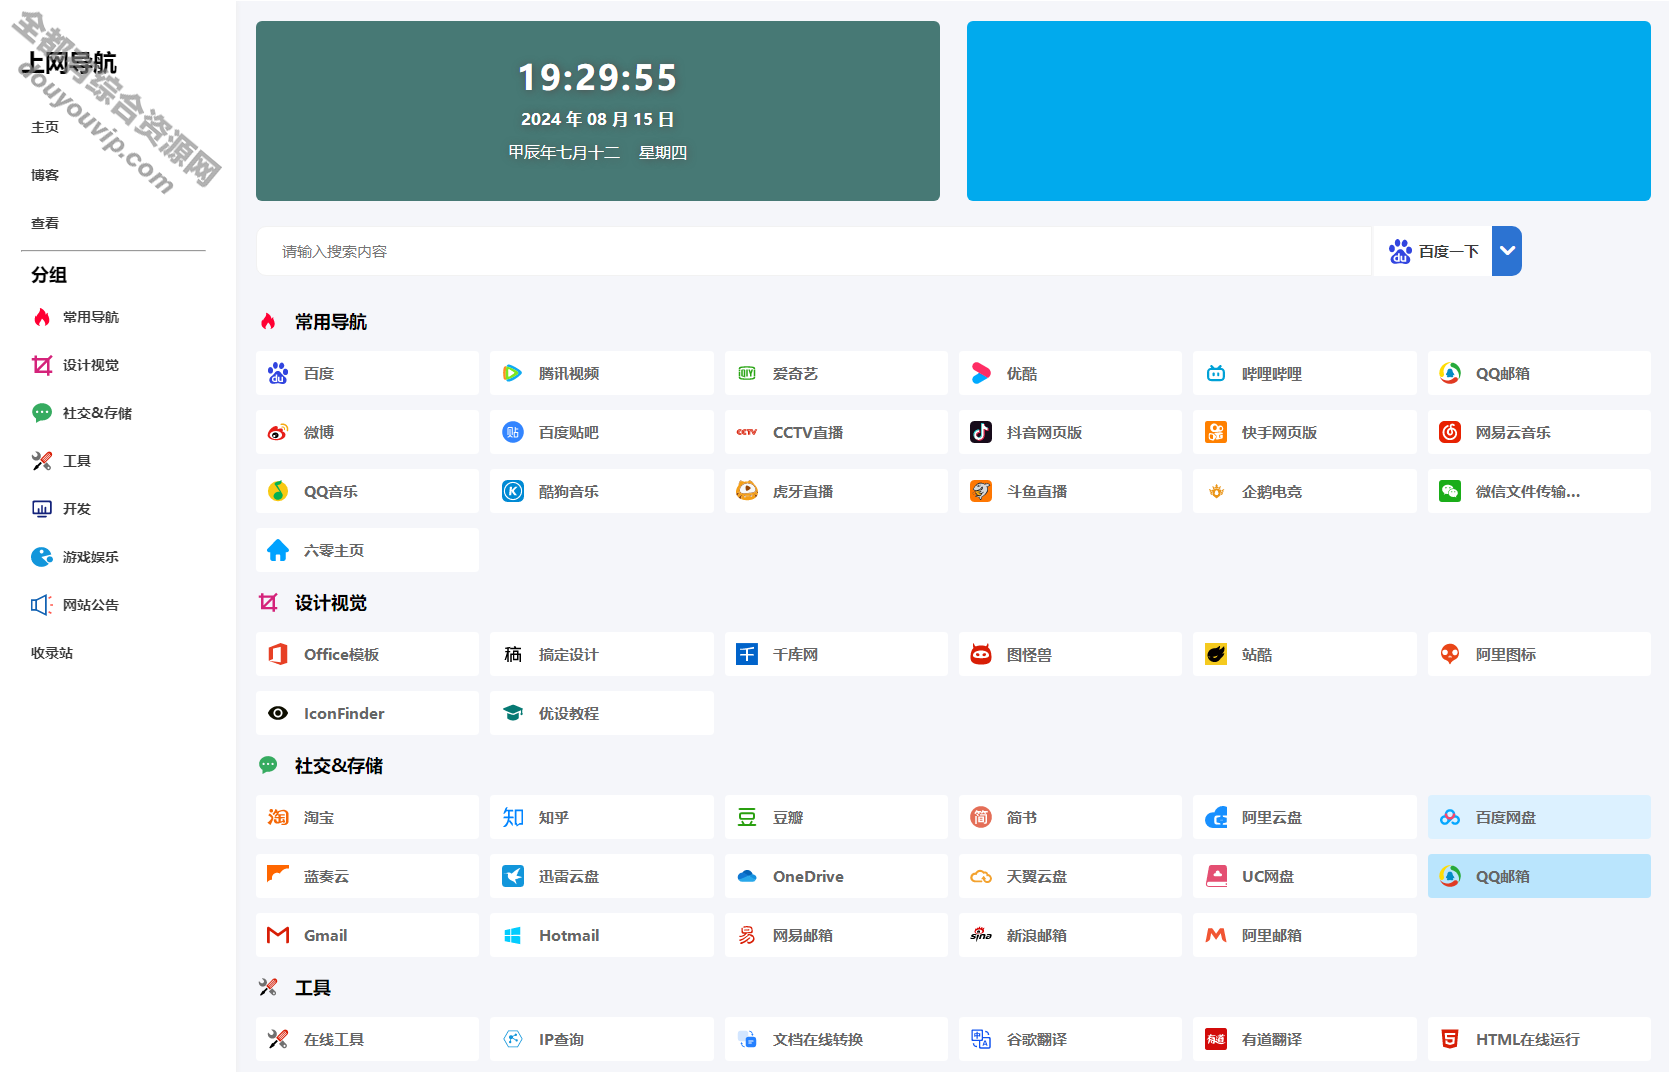Select 工具 group in sidebar
Screen dimensions: 1669x1072
(x=76, y=461)
